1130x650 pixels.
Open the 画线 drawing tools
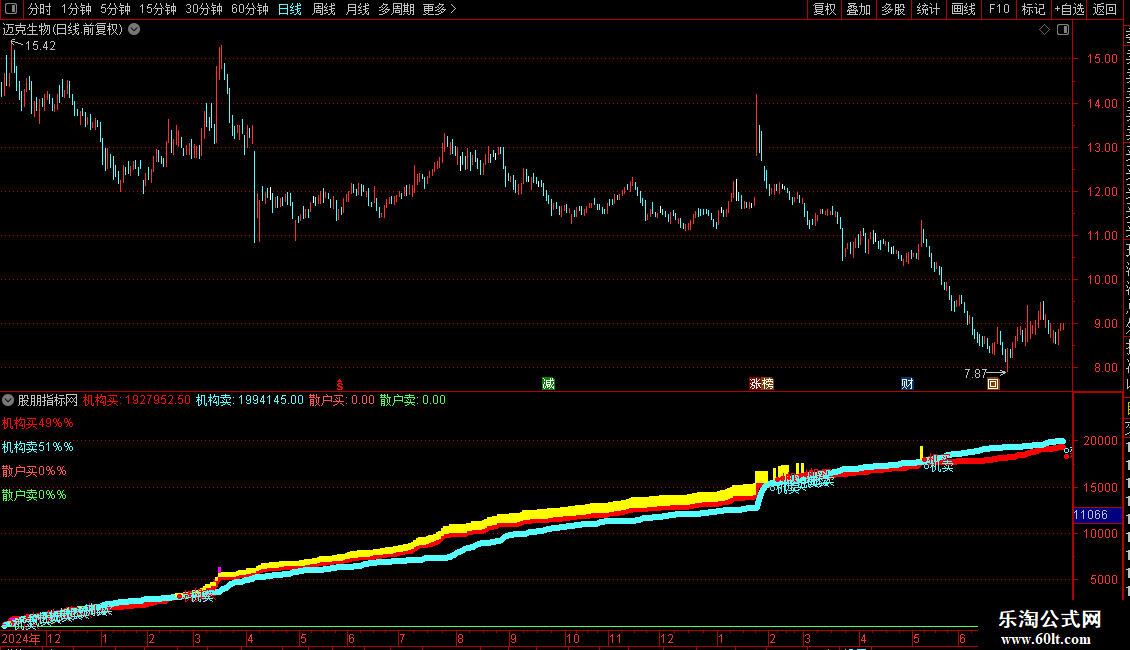(x=964, y=9)
